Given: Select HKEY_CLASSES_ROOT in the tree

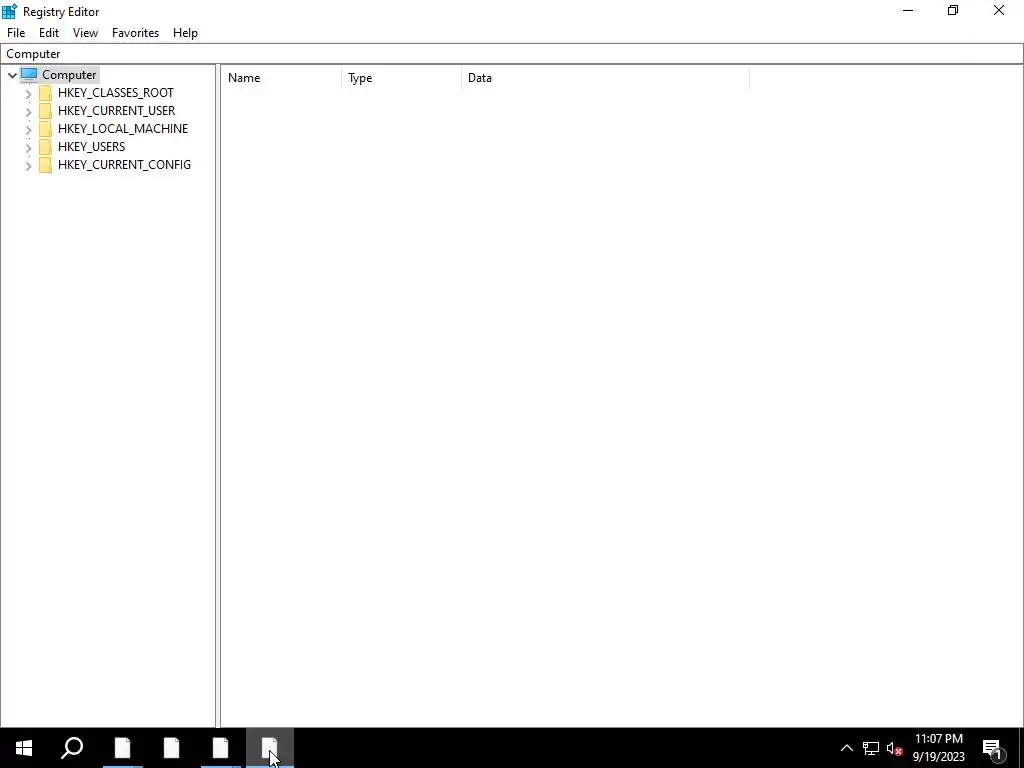Looking at the screenshot, I should pos(116,93).
